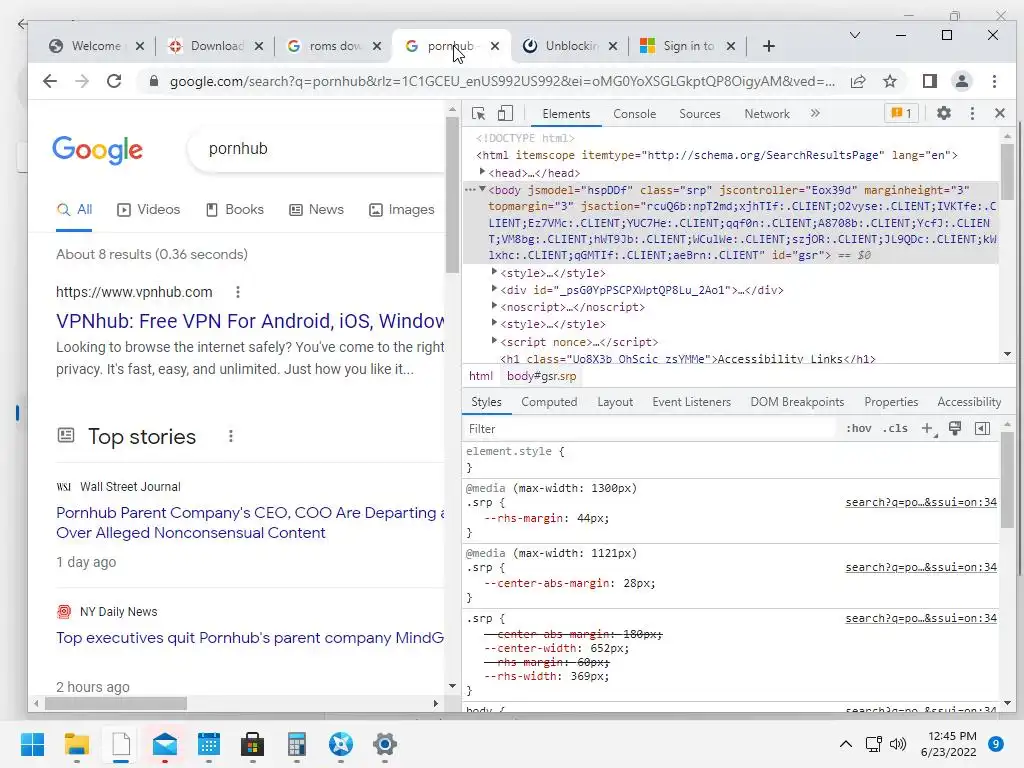Open tab search dropdown chevron
Viewport: 1024px width, 768px height.
[854, 35]
